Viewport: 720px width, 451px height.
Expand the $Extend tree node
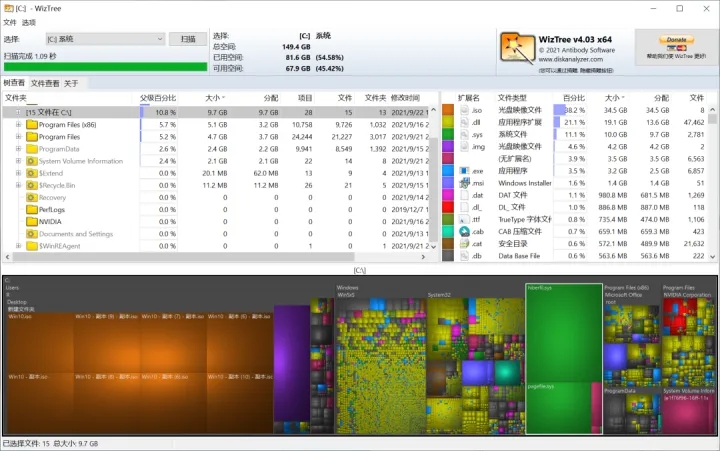[x=18, y=173]
